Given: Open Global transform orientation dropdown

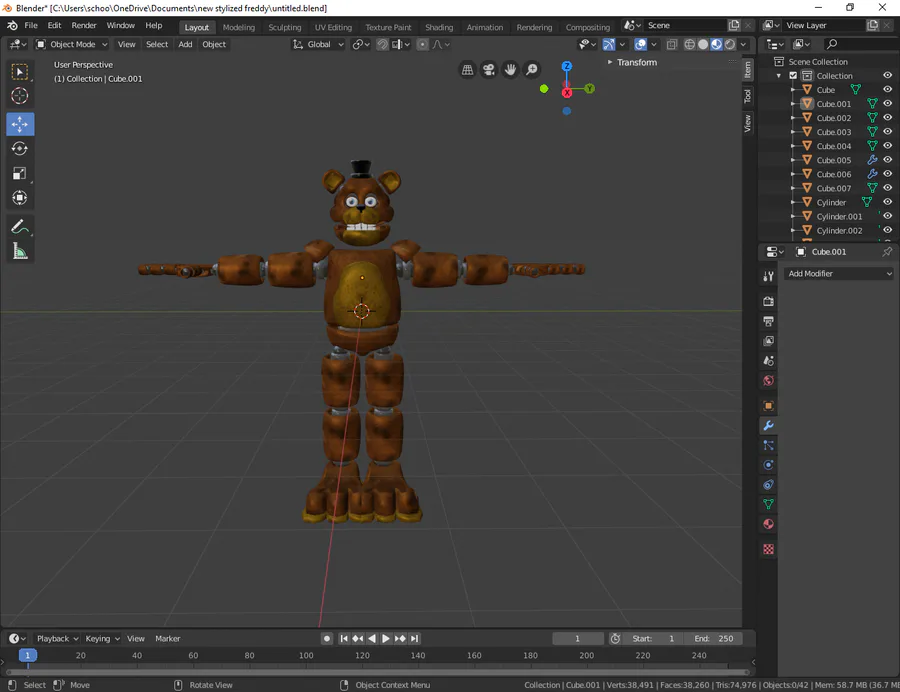Looking at the screenshot, I should tap(319, 44).
